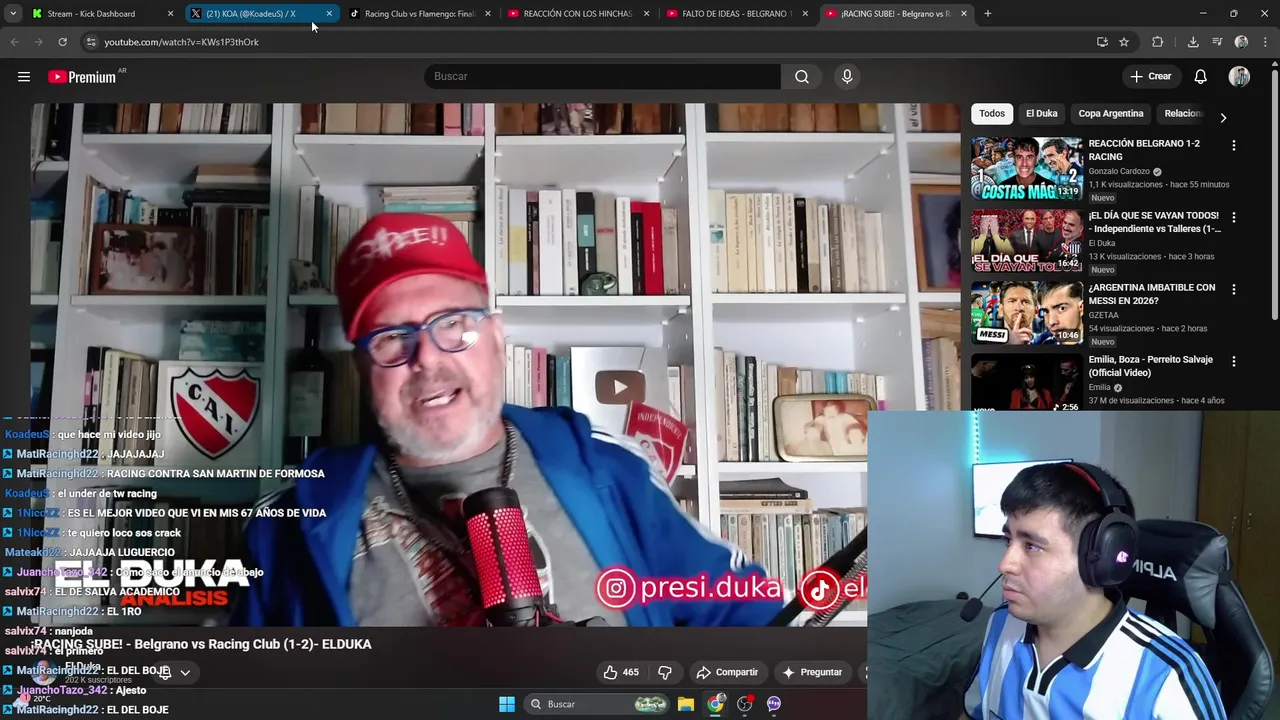The height and width of the screenshot is (720, 1280).
Task: Open Google Chrome taskbar icon
Action: coord(715,704)
